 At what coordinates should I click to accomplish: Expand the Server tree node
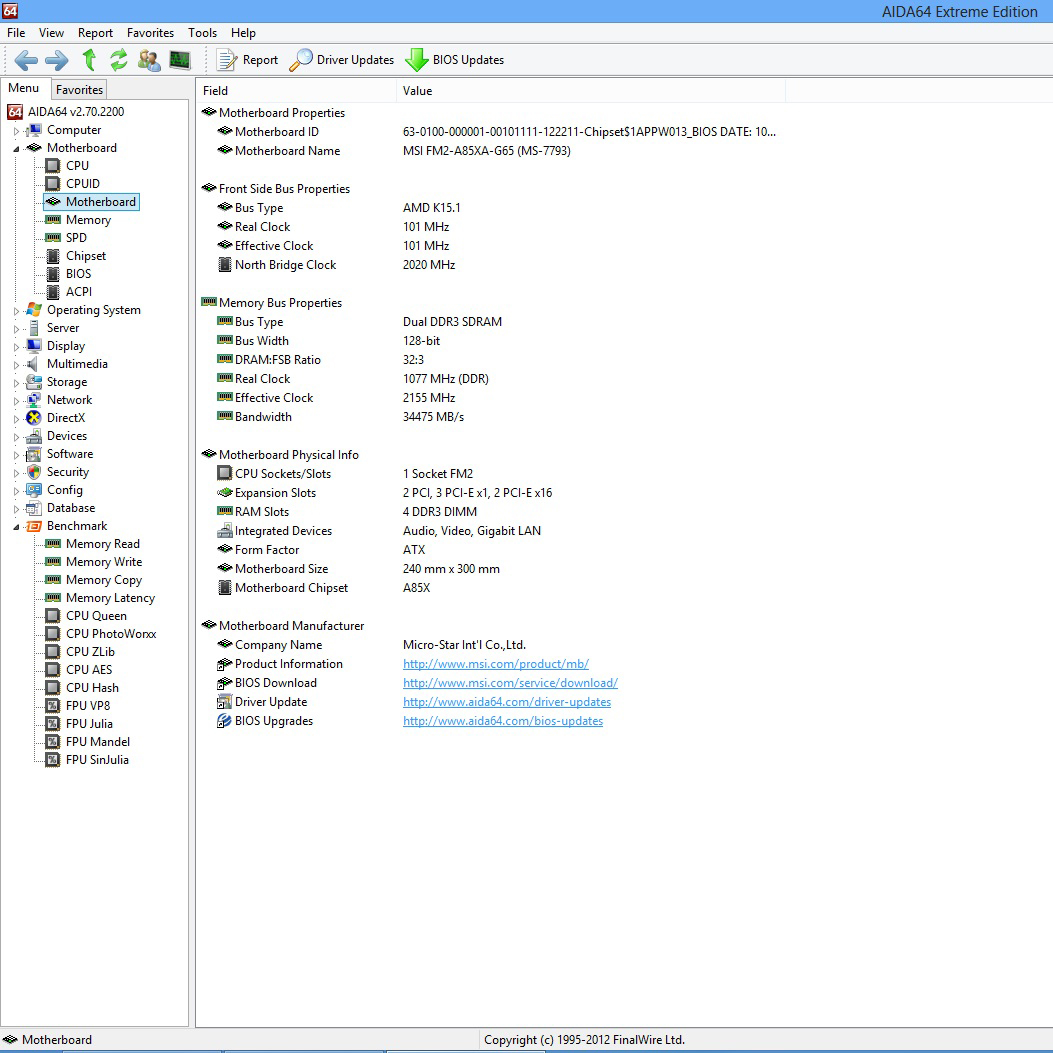coord(17,329)
